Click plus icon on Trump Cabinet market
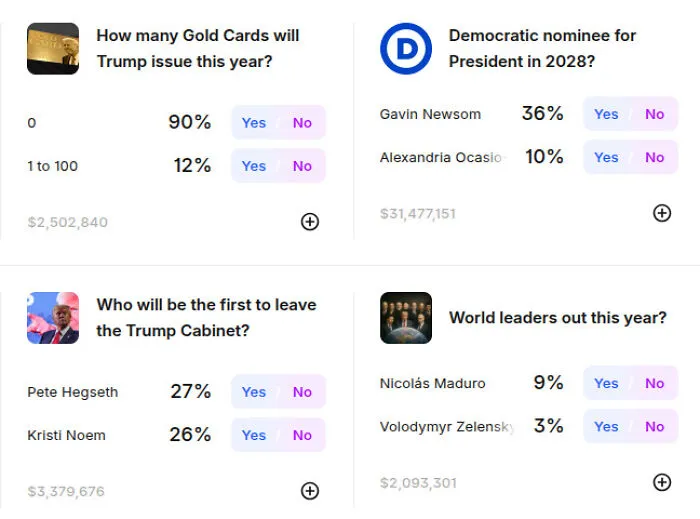This screenshot has height=519, width=700. pyautogui.click(x=310, y=491)
